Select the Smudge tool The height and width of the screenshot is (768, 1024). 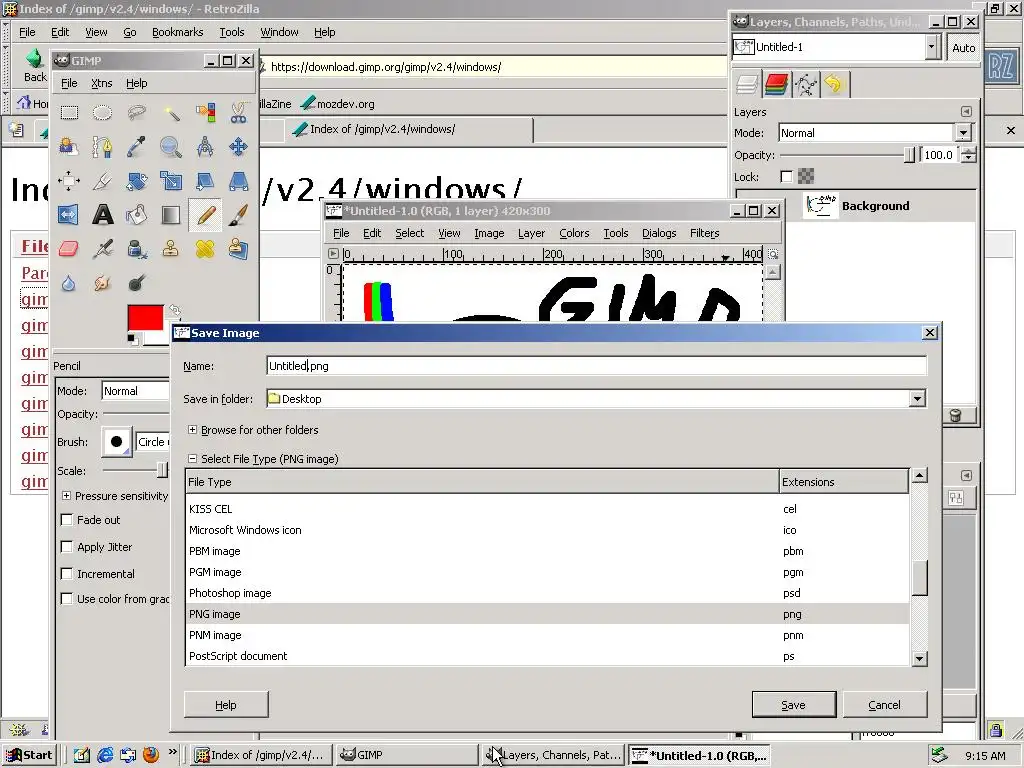click(x=103, y=283)
